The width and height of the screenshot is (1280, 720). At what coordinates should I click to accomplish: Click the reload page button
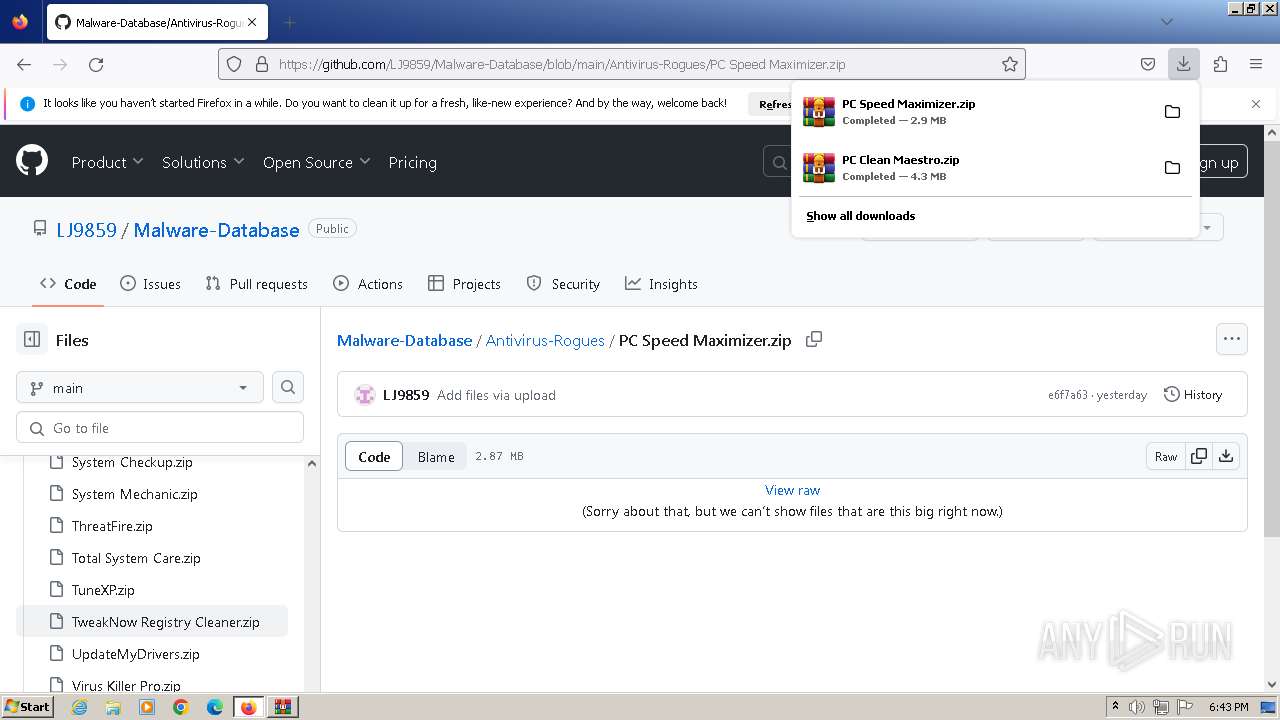point(96,64)
